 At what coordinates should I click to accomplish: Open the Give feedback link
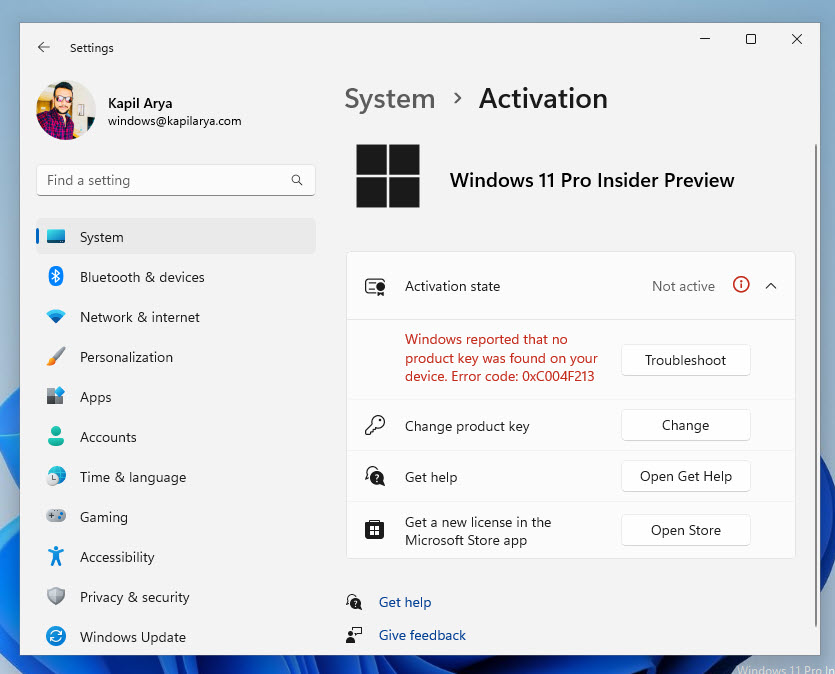click(x=422, y=635)
